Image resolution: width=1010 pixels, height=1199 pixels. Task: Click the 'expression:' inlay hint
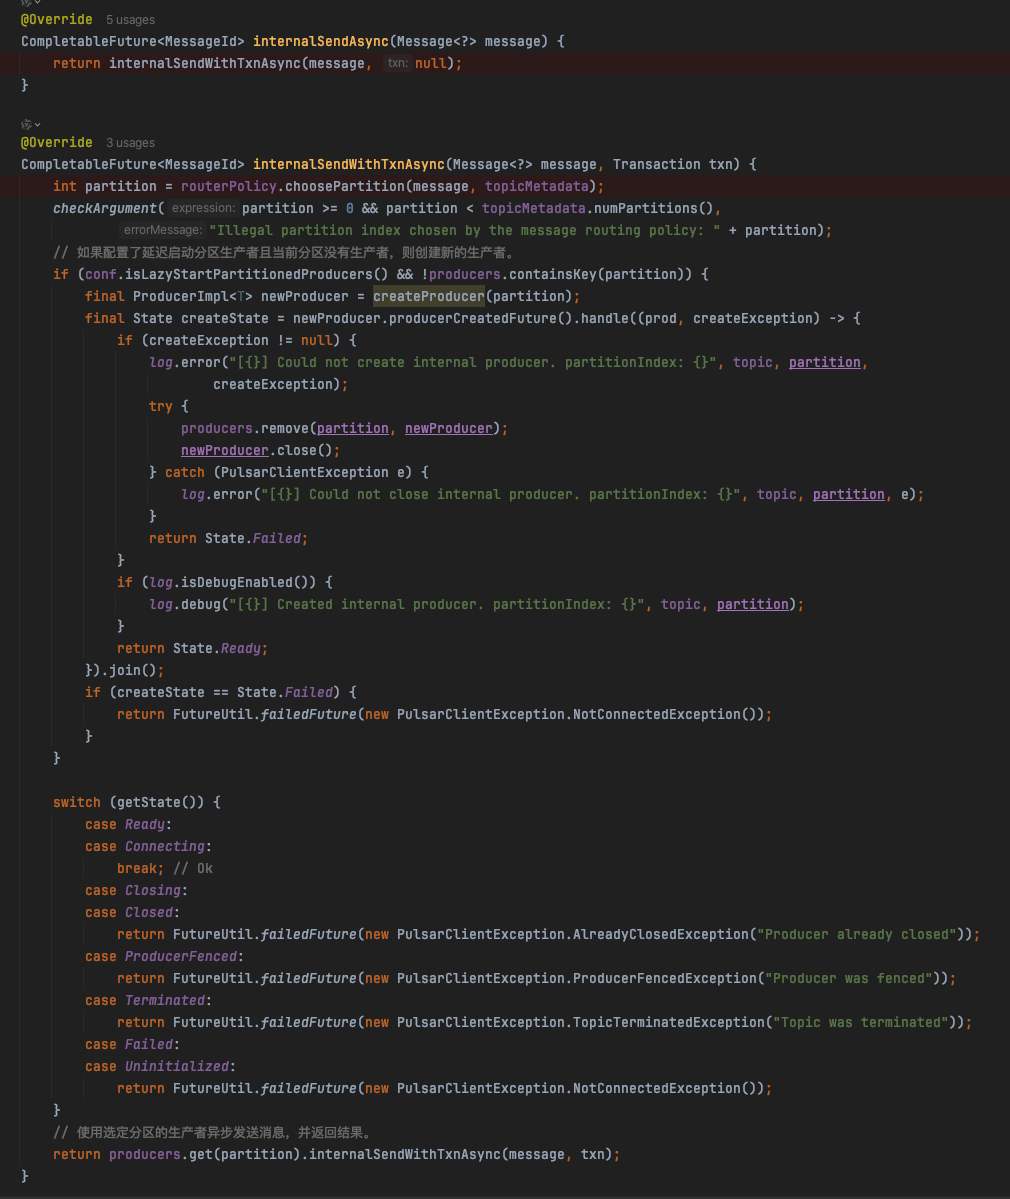[x=203, y=208]
